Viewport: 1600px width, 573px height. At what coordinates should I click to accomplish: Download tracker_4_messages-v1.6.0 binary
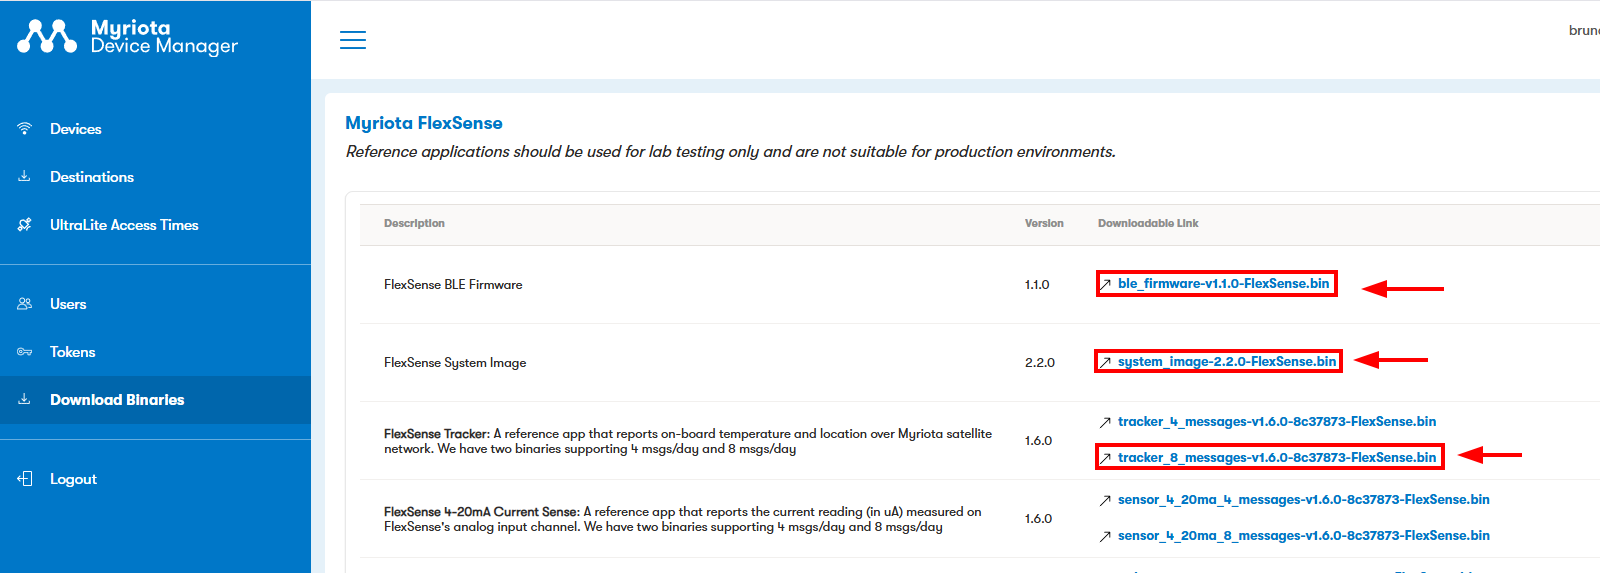point(1277,422)
